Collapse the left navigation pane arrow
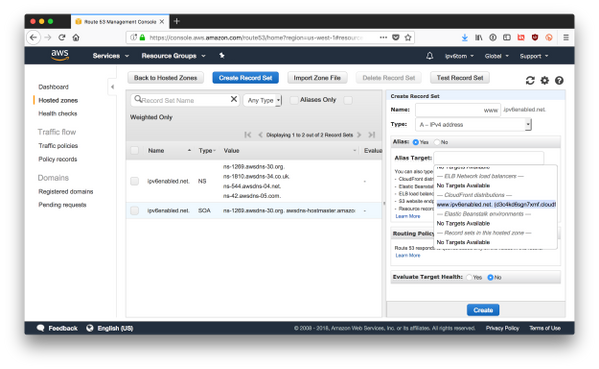 (x=112, y=87)
